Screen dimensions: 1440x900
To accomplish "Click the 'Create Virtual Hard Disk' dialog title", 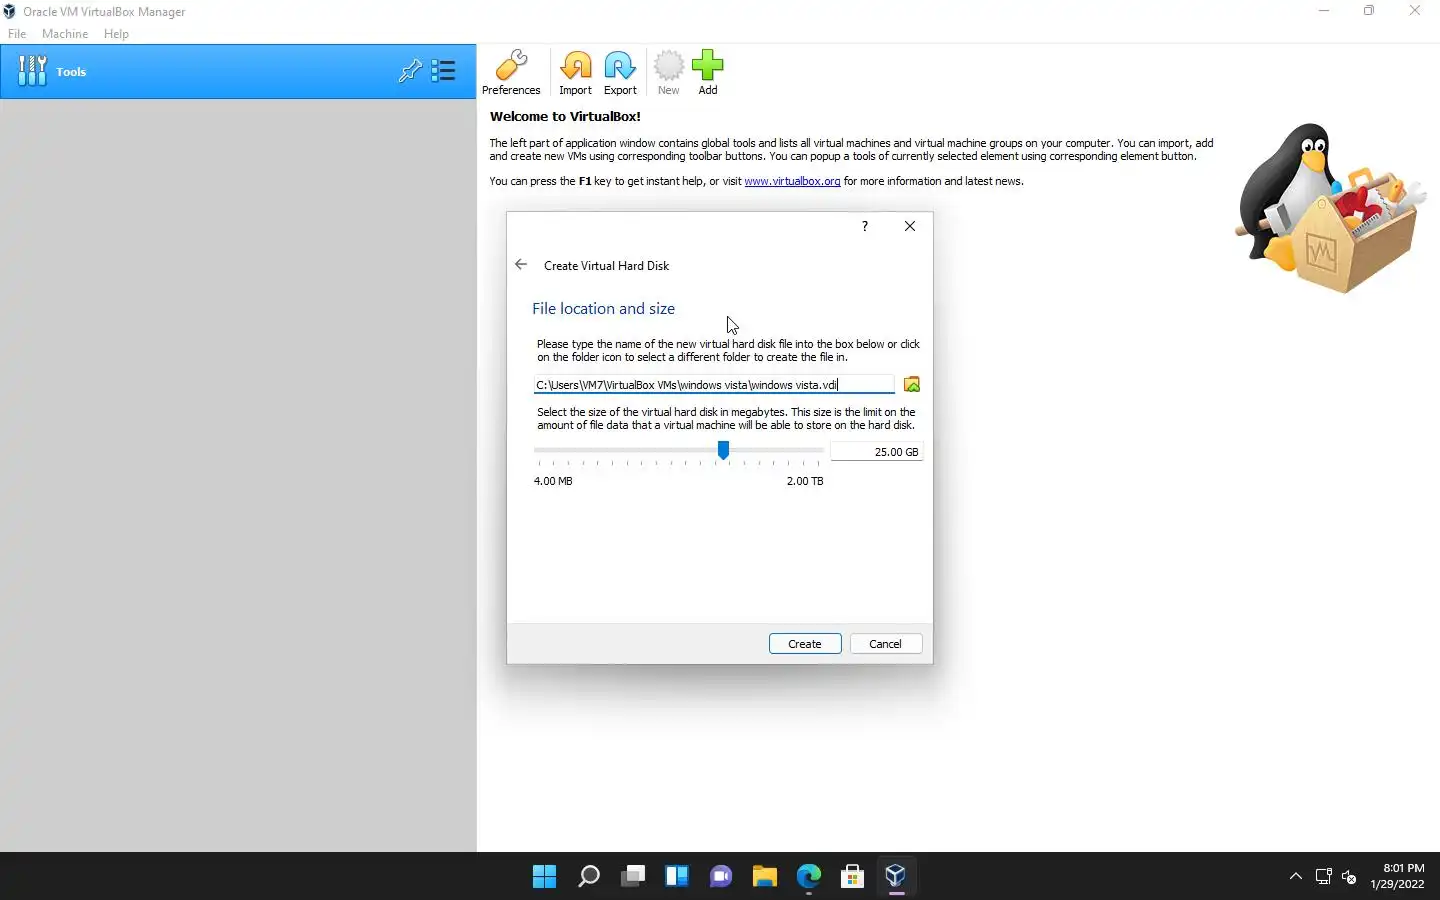I will [x=606, y=266].
